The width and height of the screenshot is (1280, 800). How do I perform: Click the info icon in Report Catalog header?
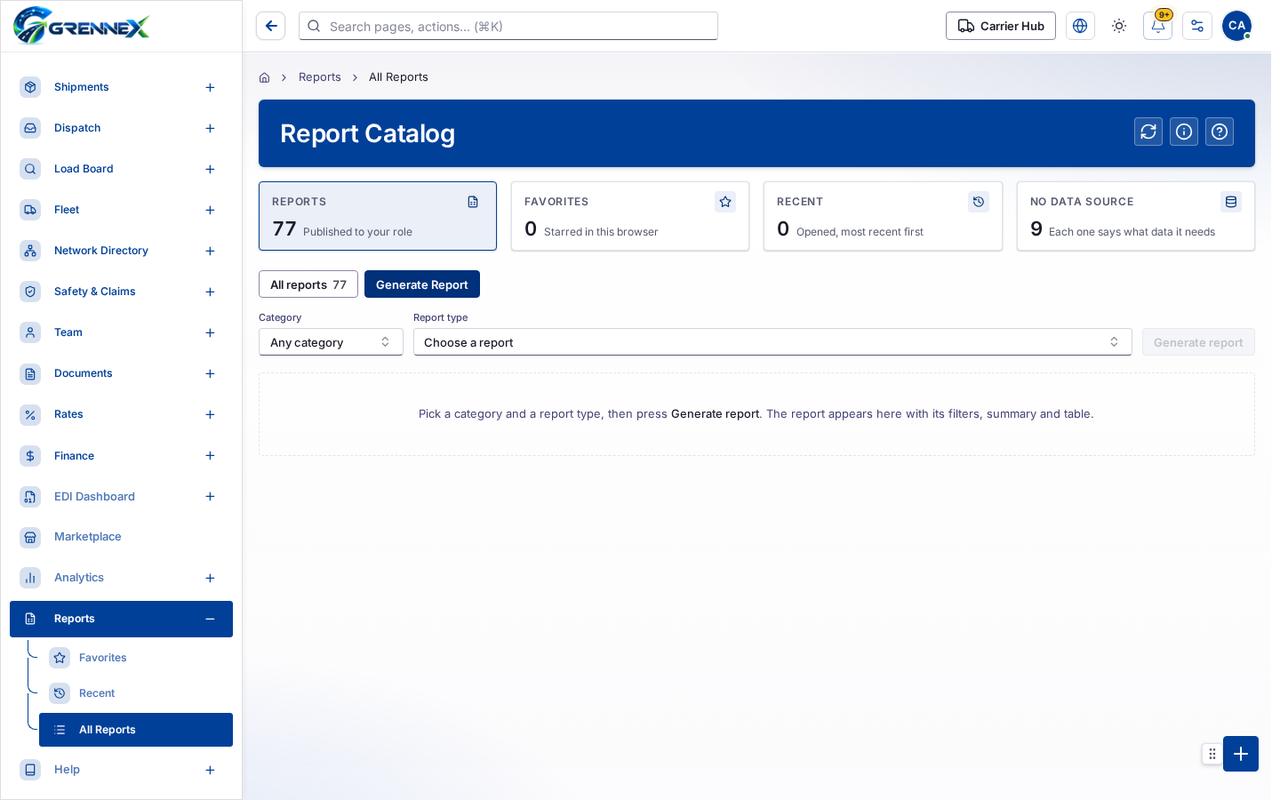click(1184, 132)
